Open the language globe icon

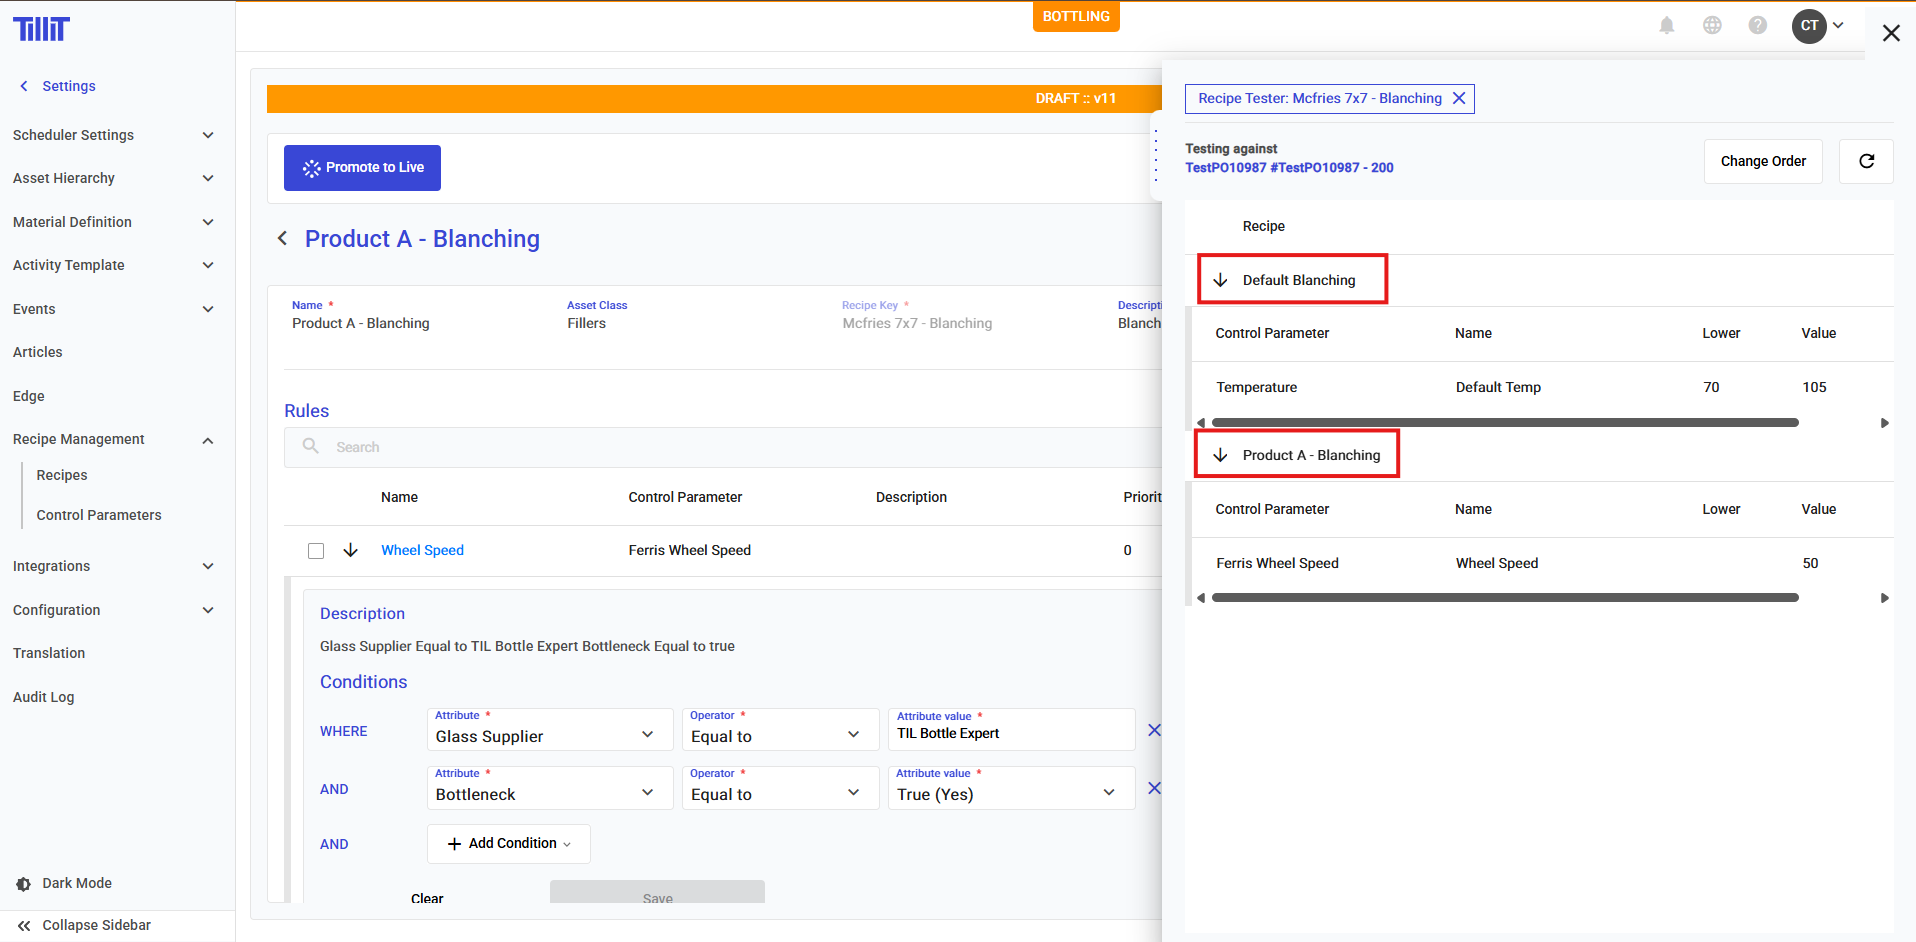[x=1712, y=26]
